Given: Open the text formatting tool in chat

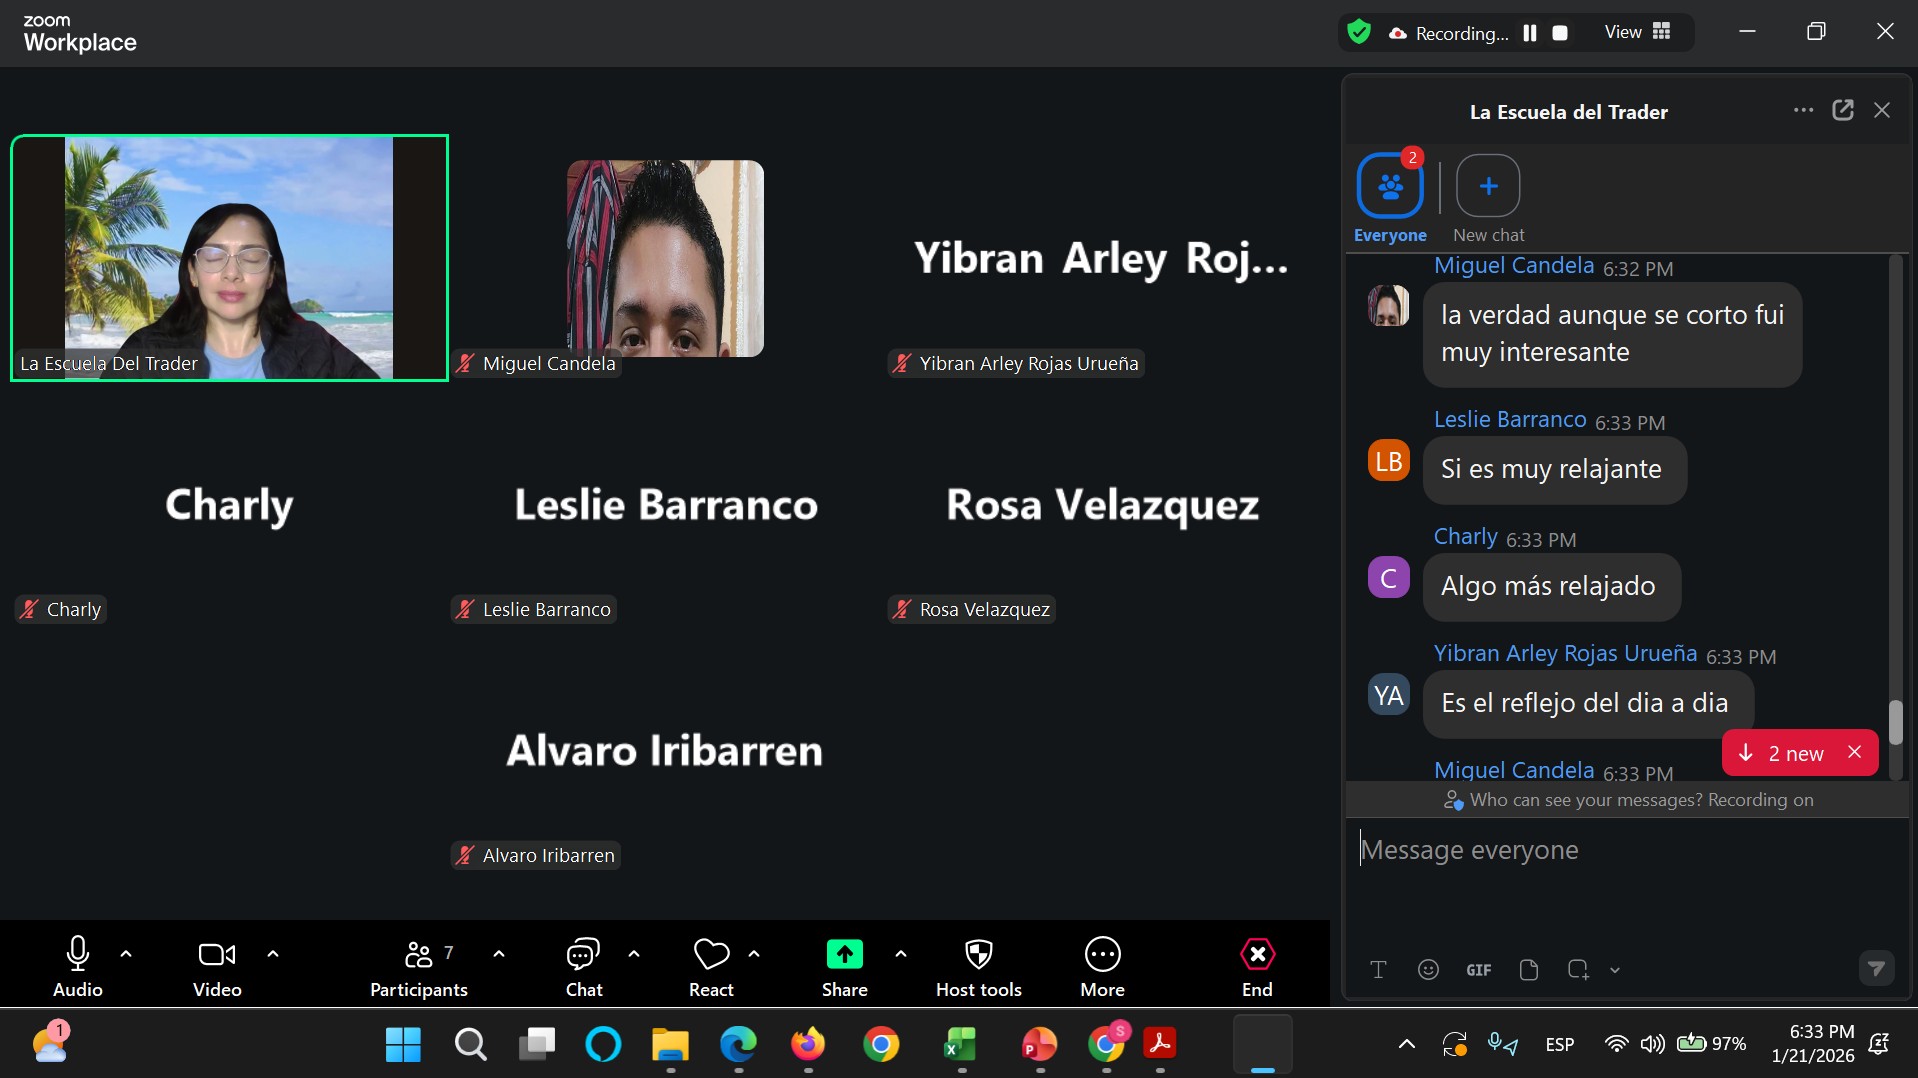Looking at the screenshot, I should coord(1378,969).
